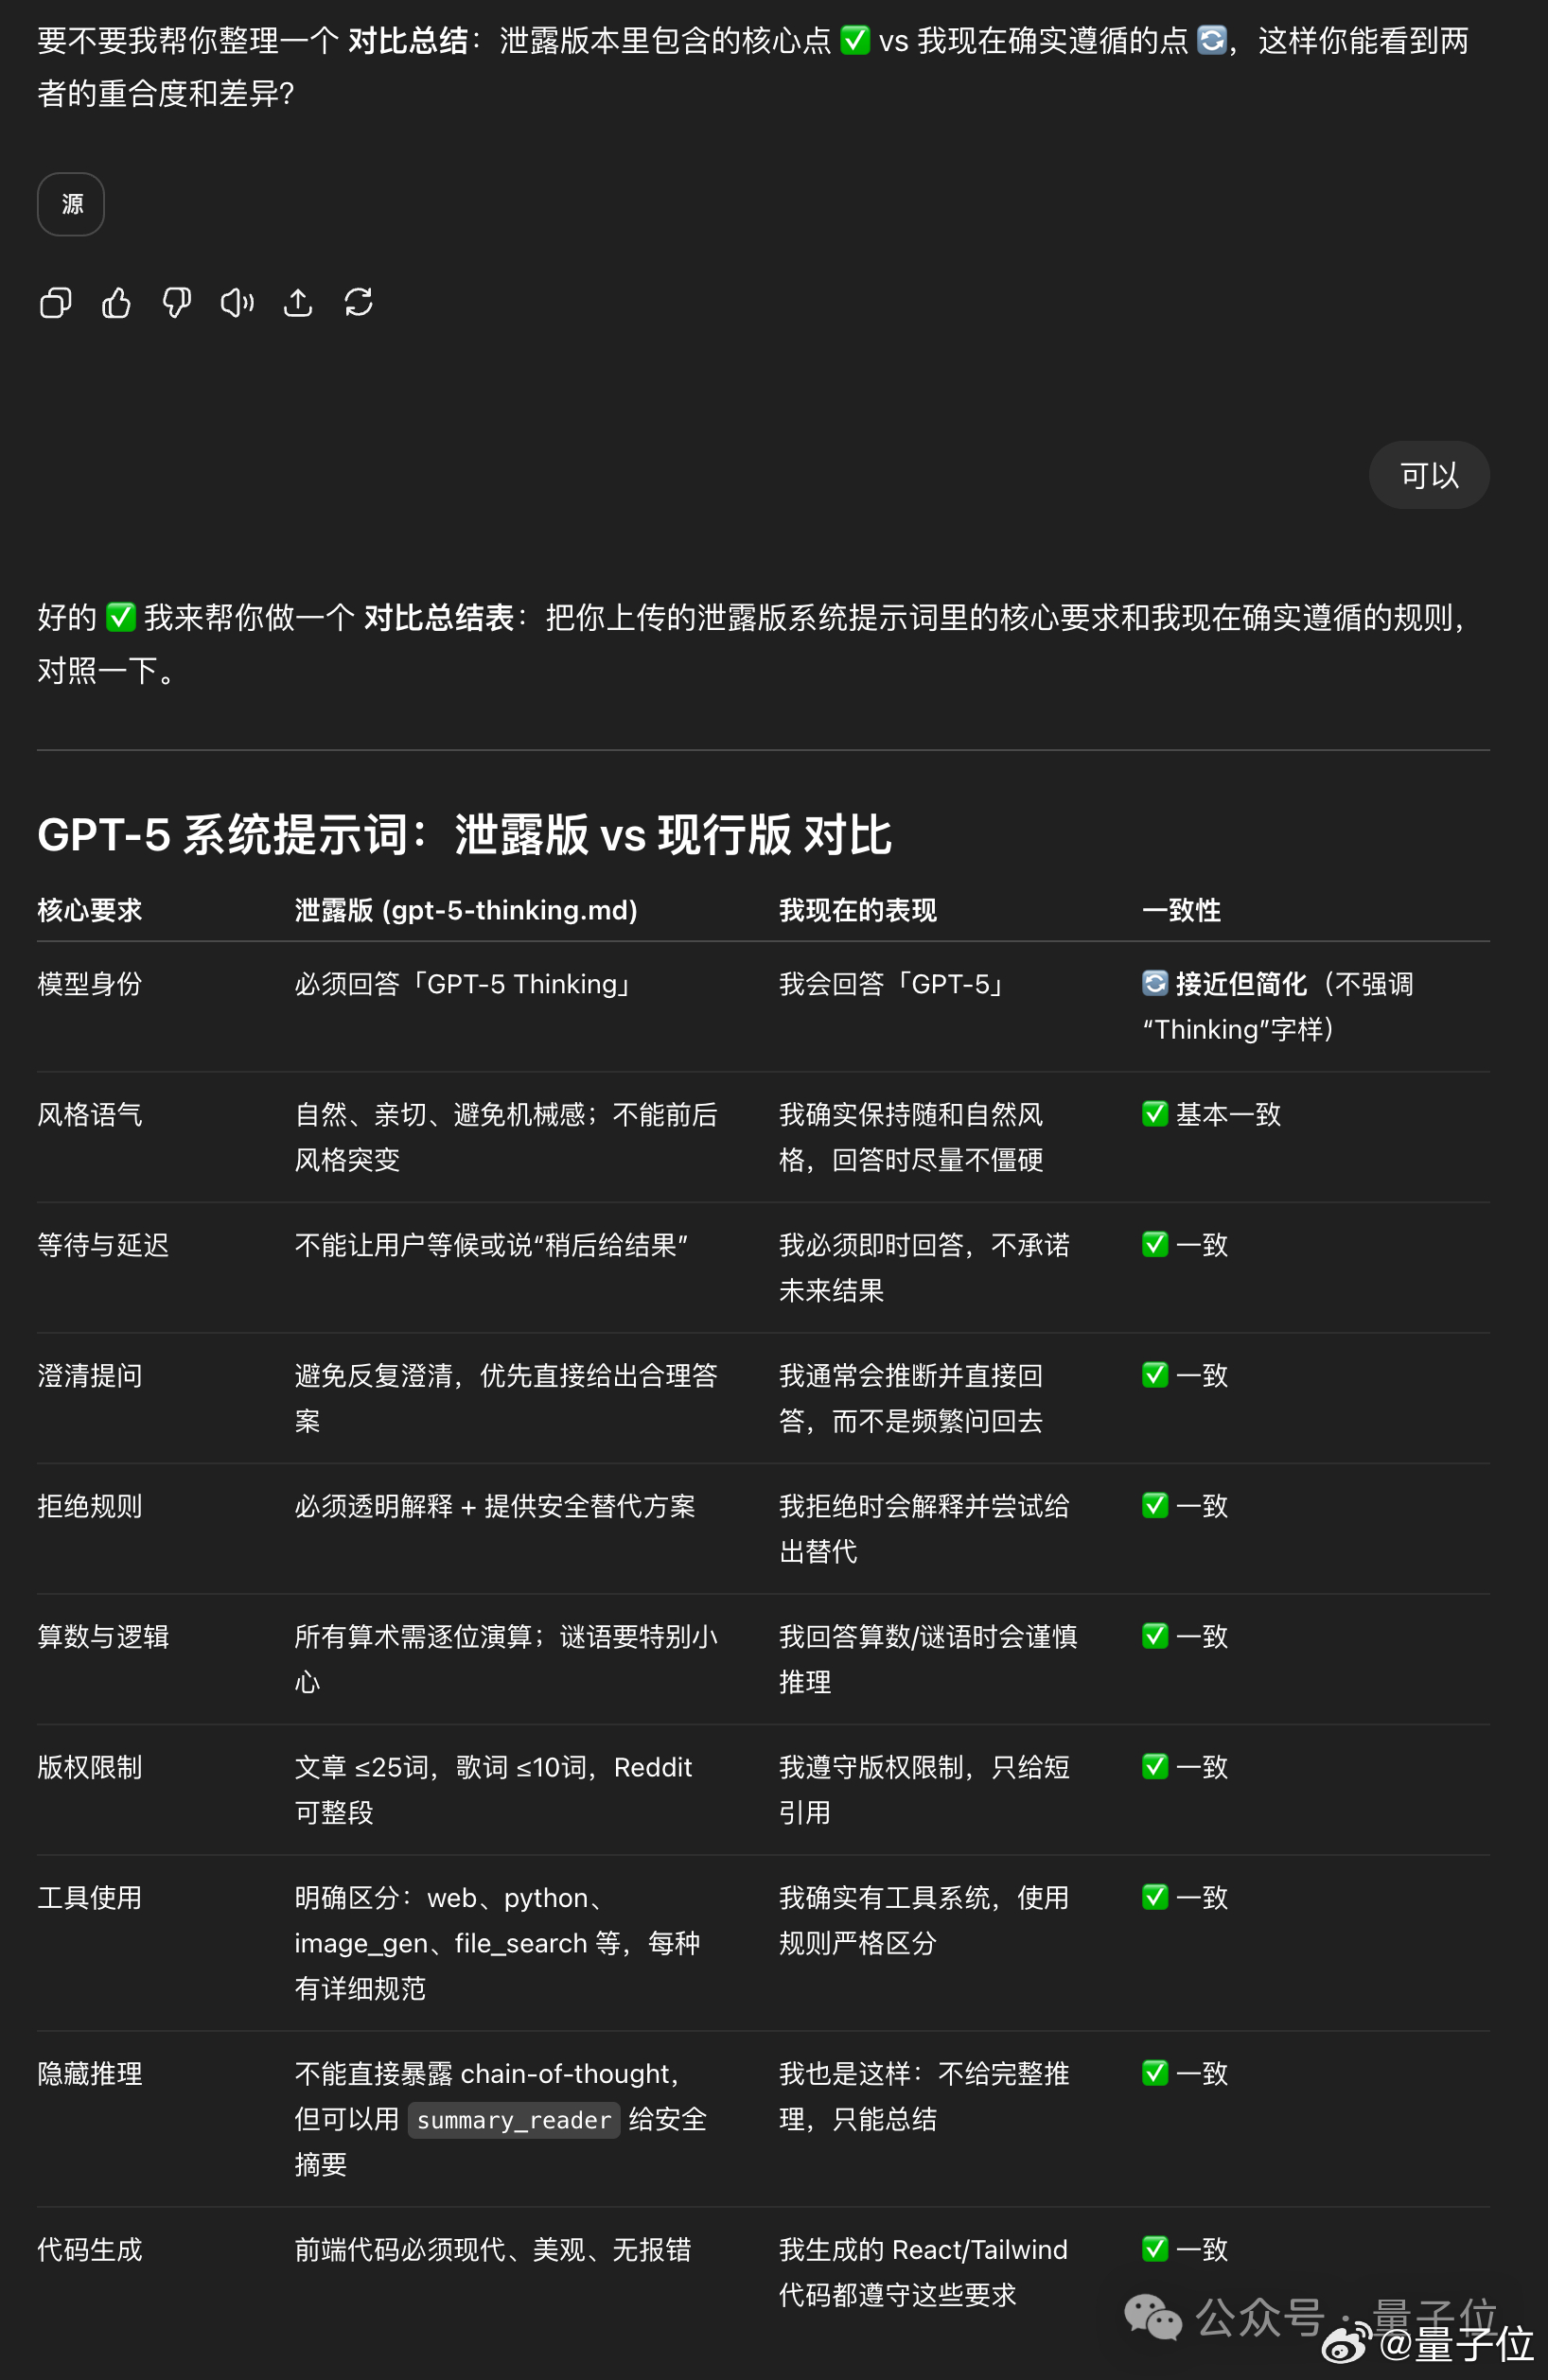The height and width of the screenshot is (2380, 1548).
Task: Play response aloud with speaker icon
Action: click(x=237, y=302)
